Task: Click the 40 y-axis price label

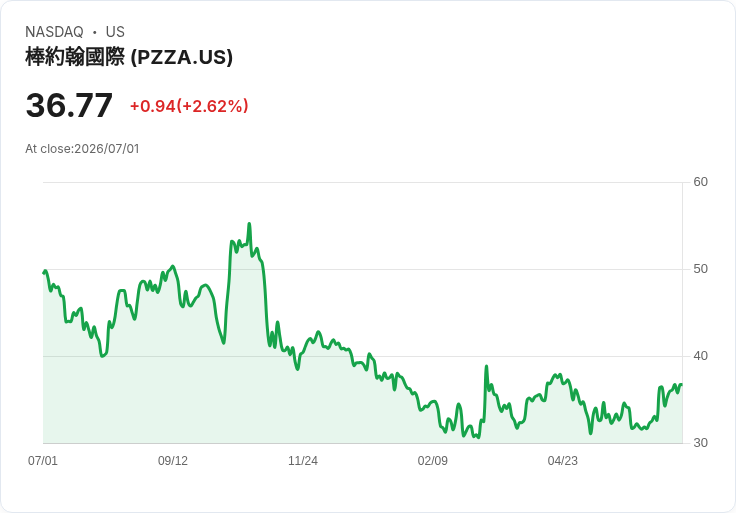Action: pos(700,356)
